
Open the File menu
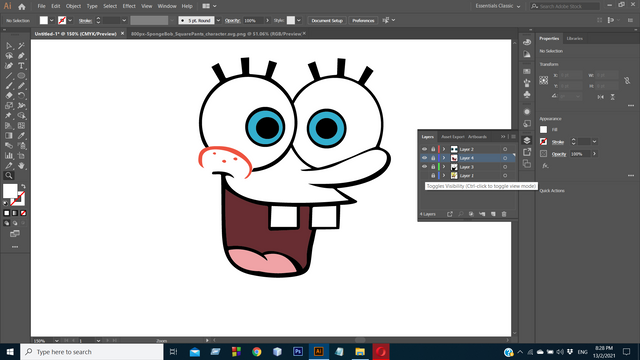coord(41,6)
